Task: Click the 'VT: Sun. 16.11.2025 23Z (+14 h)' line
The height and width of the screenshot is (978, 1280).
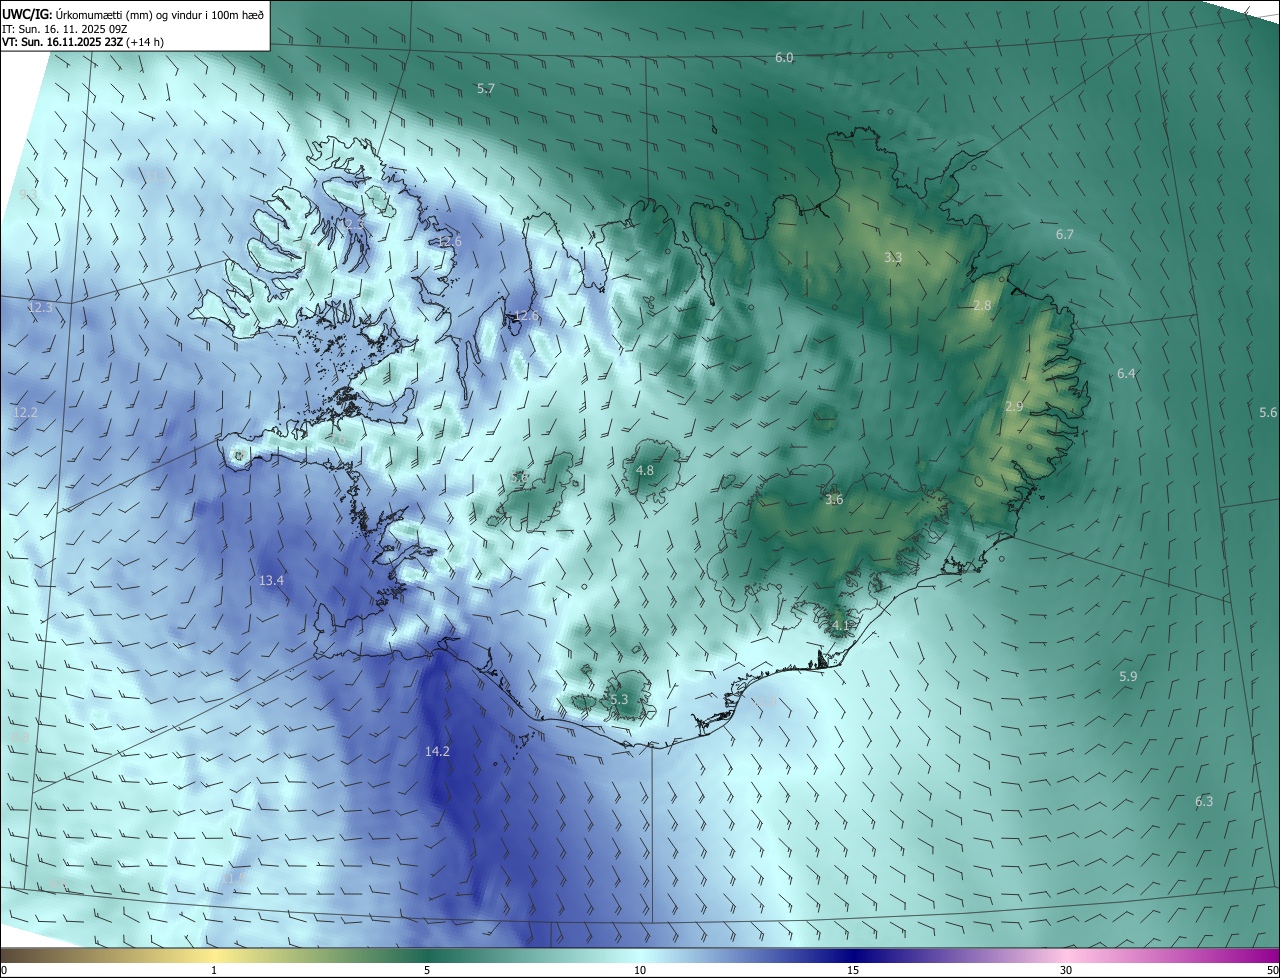Action: (84, 43)
